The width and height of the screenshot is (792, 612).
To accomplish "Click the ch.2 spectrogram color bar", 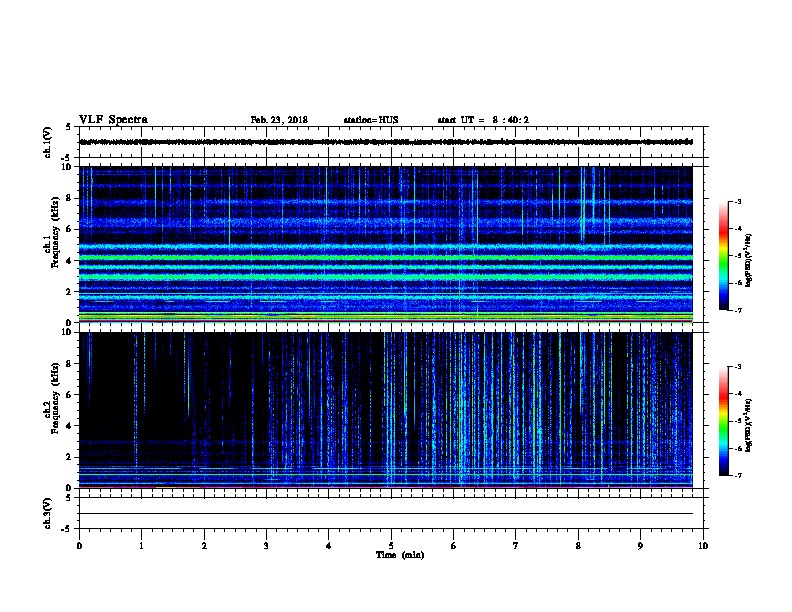I will (x=723, y=421).
